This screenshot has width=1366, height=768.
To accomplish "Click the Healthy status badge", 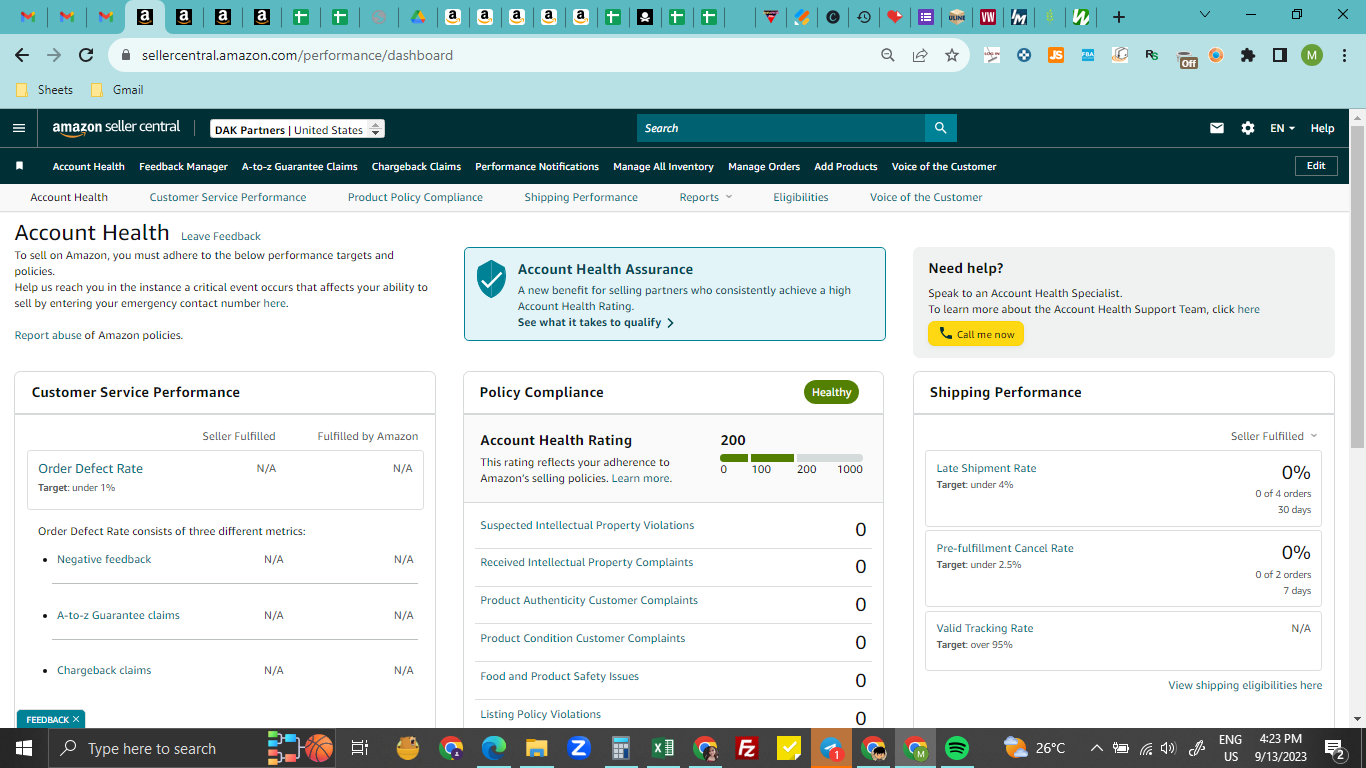I will [x=831, y=392].
